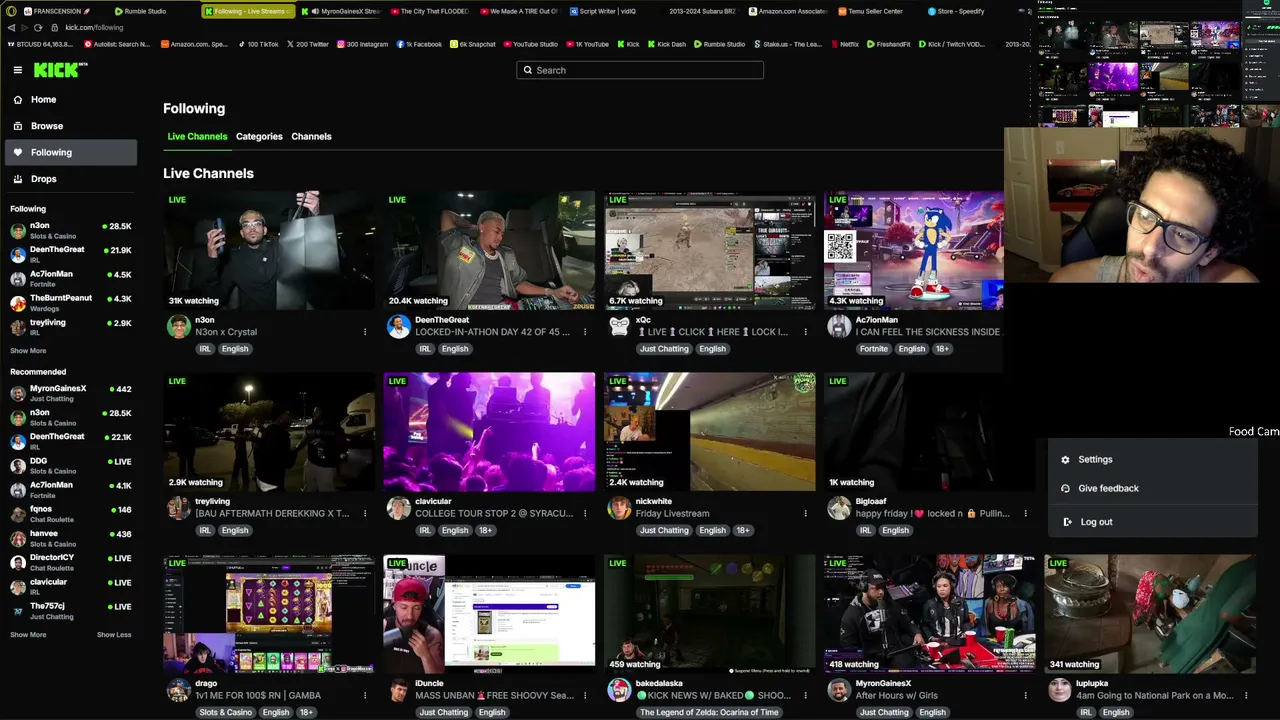Open Bigloaaf's avatar under the stream card
This screenshot has height=720, width=1280.
[839, 508]
